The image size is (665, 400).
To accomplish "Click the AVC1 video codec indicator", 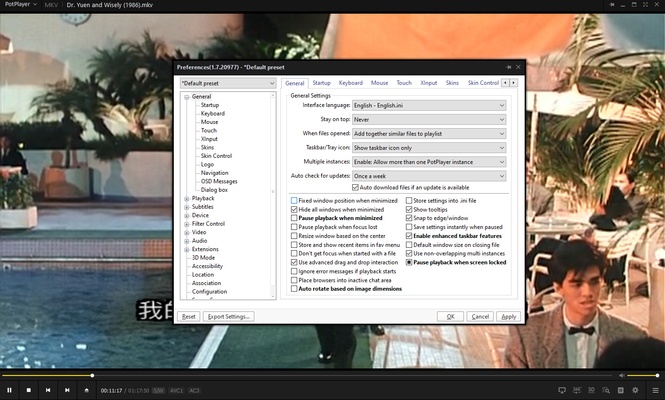I will pyautogui.click(x=176, y=391).
